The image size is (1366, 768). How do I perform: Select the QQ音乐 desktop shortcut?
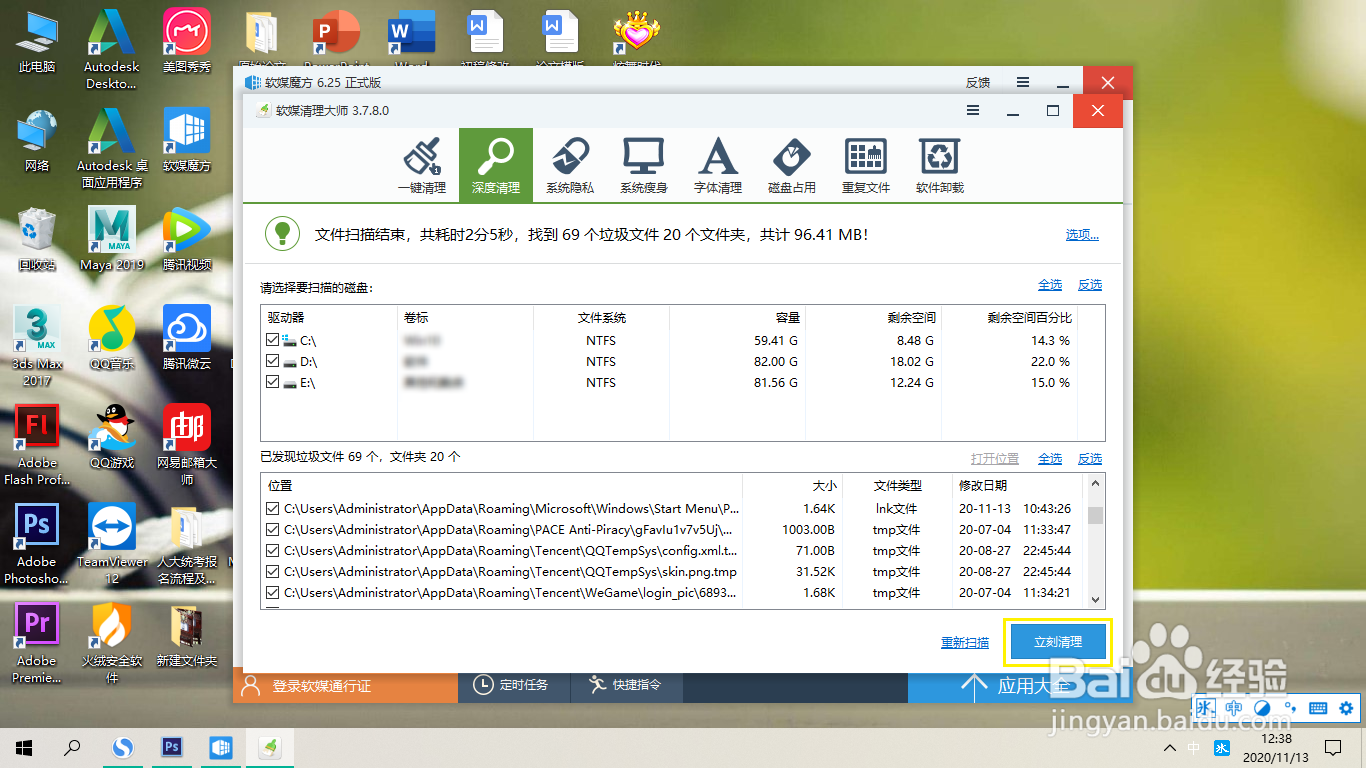coord(112,338)
